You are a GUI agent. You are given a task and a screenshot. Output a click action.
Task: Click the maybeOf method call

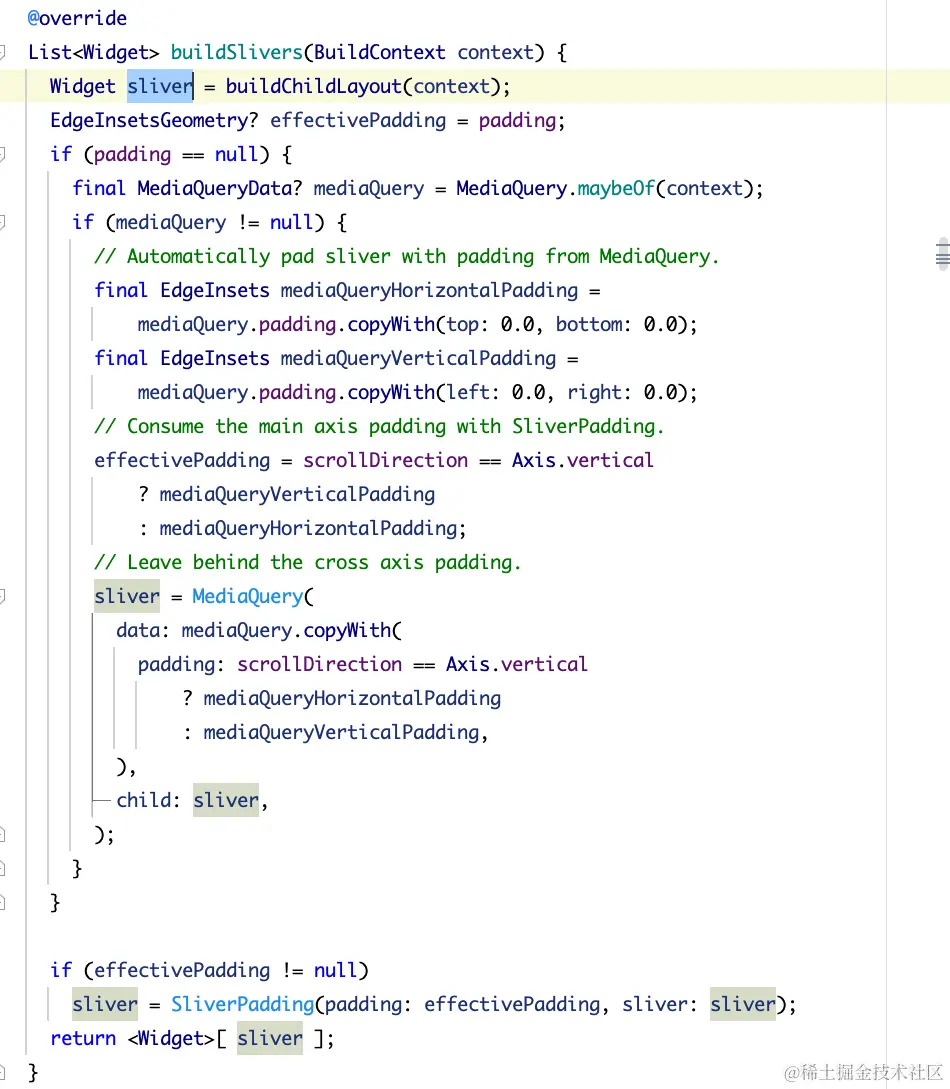coord(616,188)
